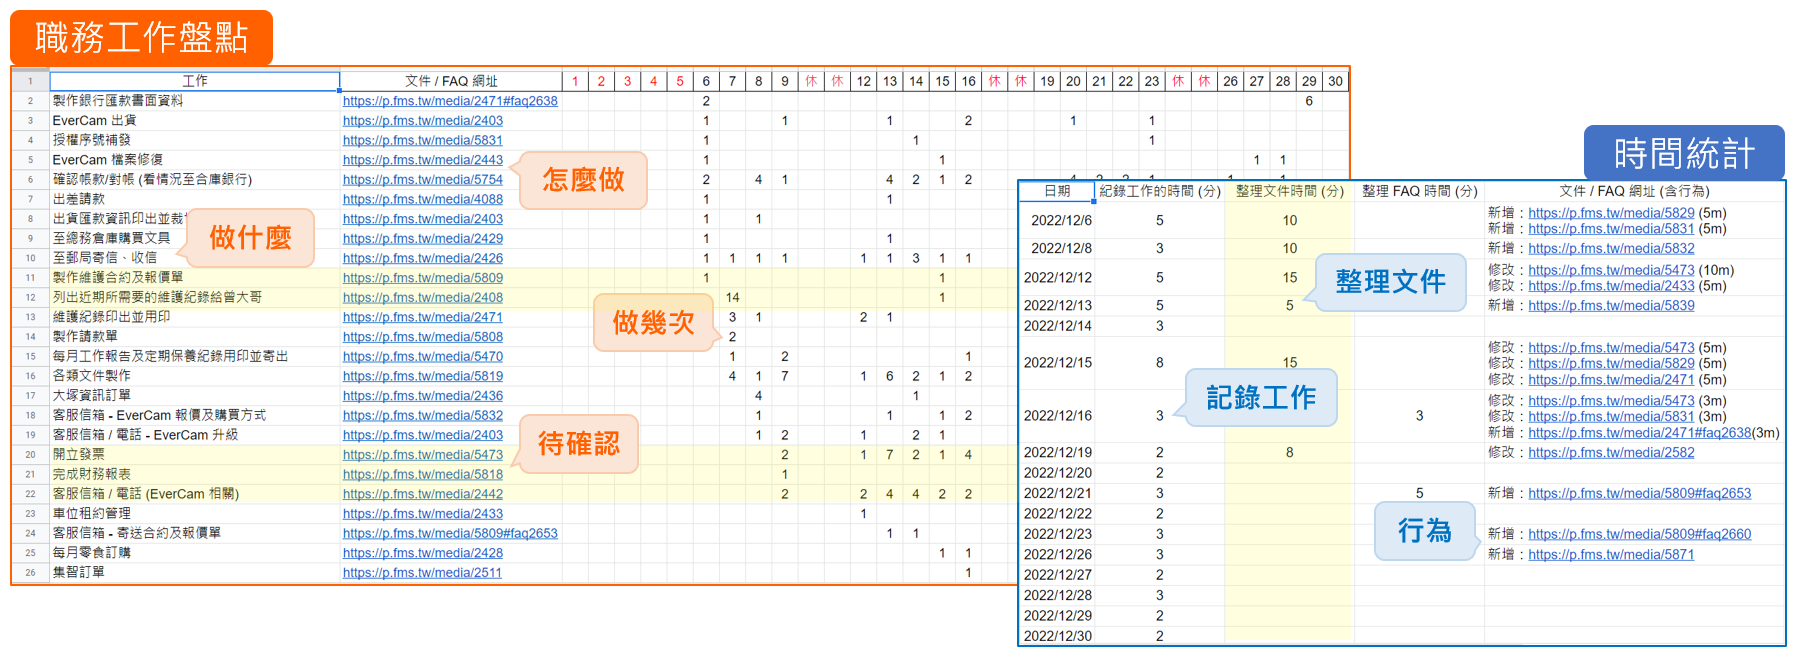This screenshot has height=662, width=1802.
Task: Open the 每月零食訂購 document link
Action: coord(422,553)
